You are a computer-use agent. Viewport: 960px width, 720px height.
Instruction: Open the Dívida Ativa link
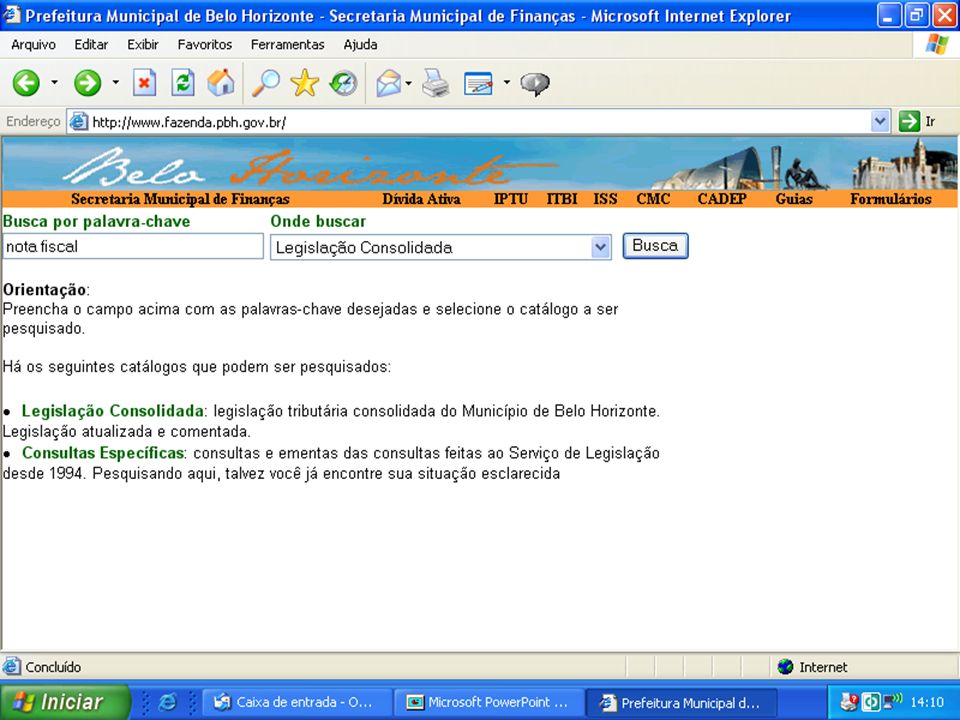point(421,199)
